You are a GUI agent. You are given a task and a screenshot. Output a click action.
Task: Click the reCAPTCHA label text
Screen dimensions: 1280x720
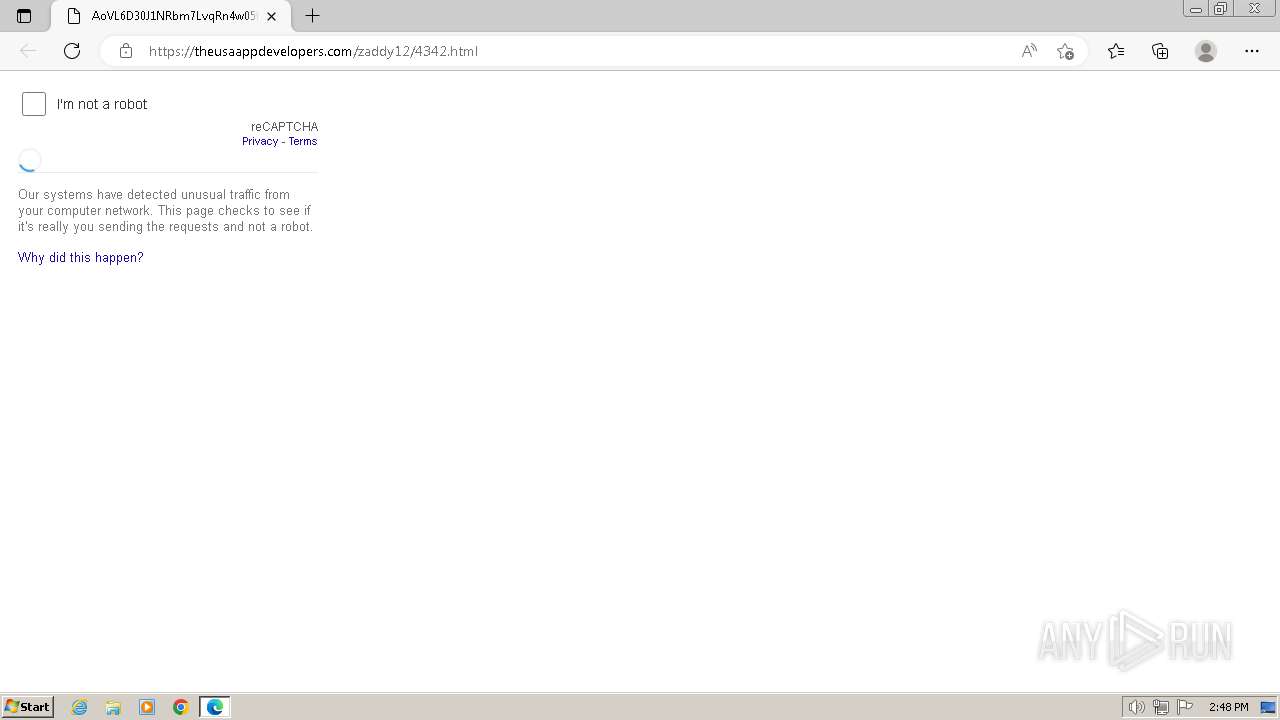284,127
